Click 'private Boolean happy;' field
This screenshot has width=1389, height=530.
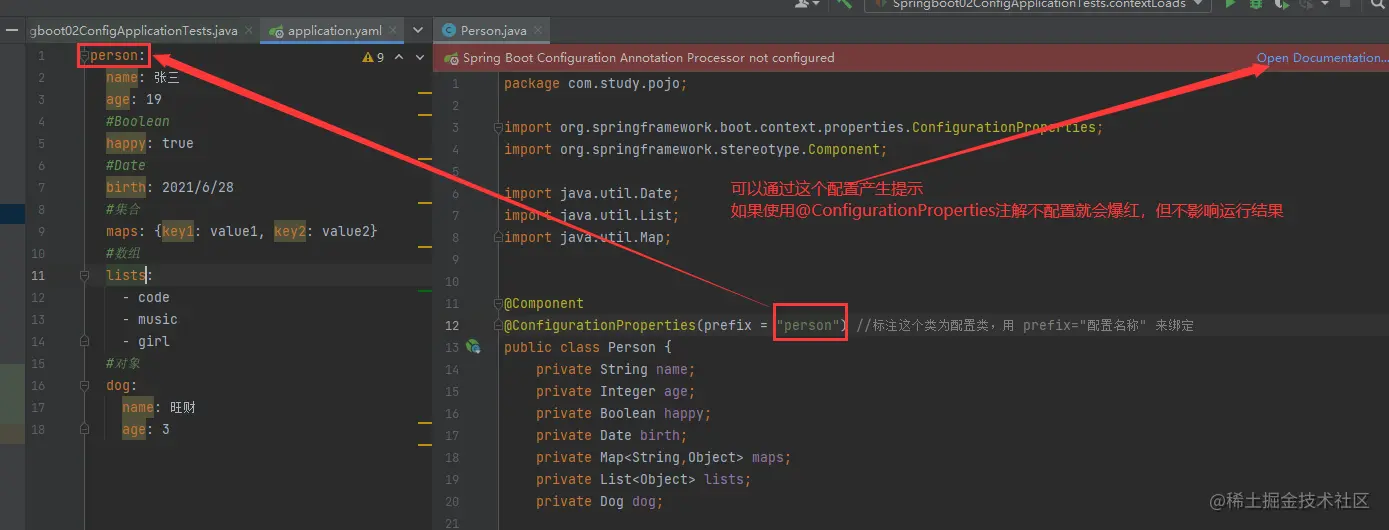[x=623, y=414]
